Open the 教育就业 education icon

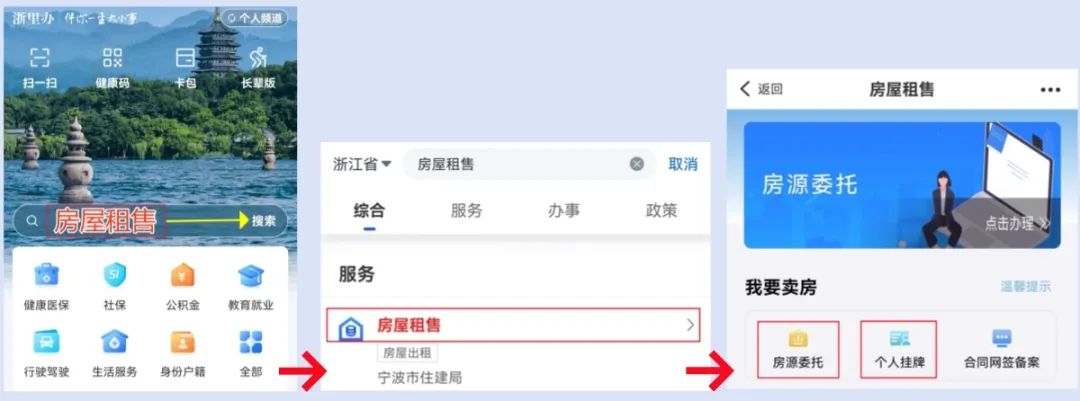pyautogui.click(x=251, y=275)
